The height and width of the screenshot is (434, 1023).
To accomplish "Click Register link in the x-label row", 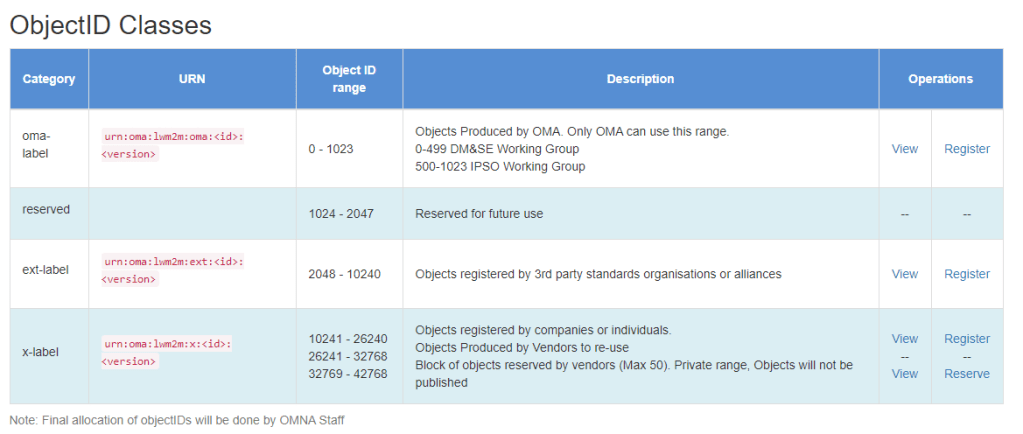I will (966, 339).
